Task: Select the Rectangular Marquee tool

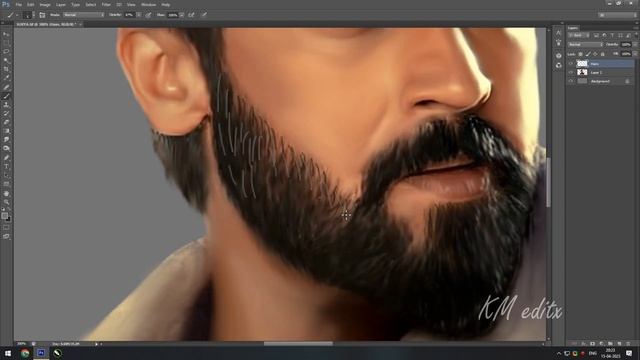Action: [6, 43]
